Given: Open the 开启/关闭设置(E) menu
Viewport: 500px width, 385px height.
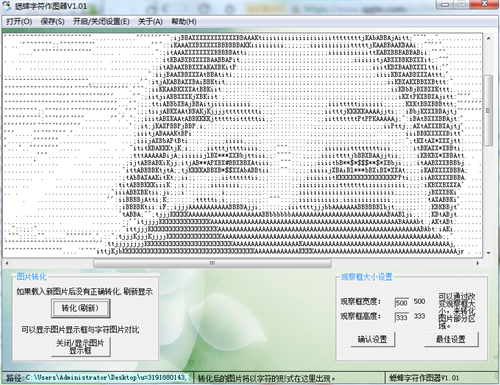Looking at the screenshot, I should click(x=101, y=22).
